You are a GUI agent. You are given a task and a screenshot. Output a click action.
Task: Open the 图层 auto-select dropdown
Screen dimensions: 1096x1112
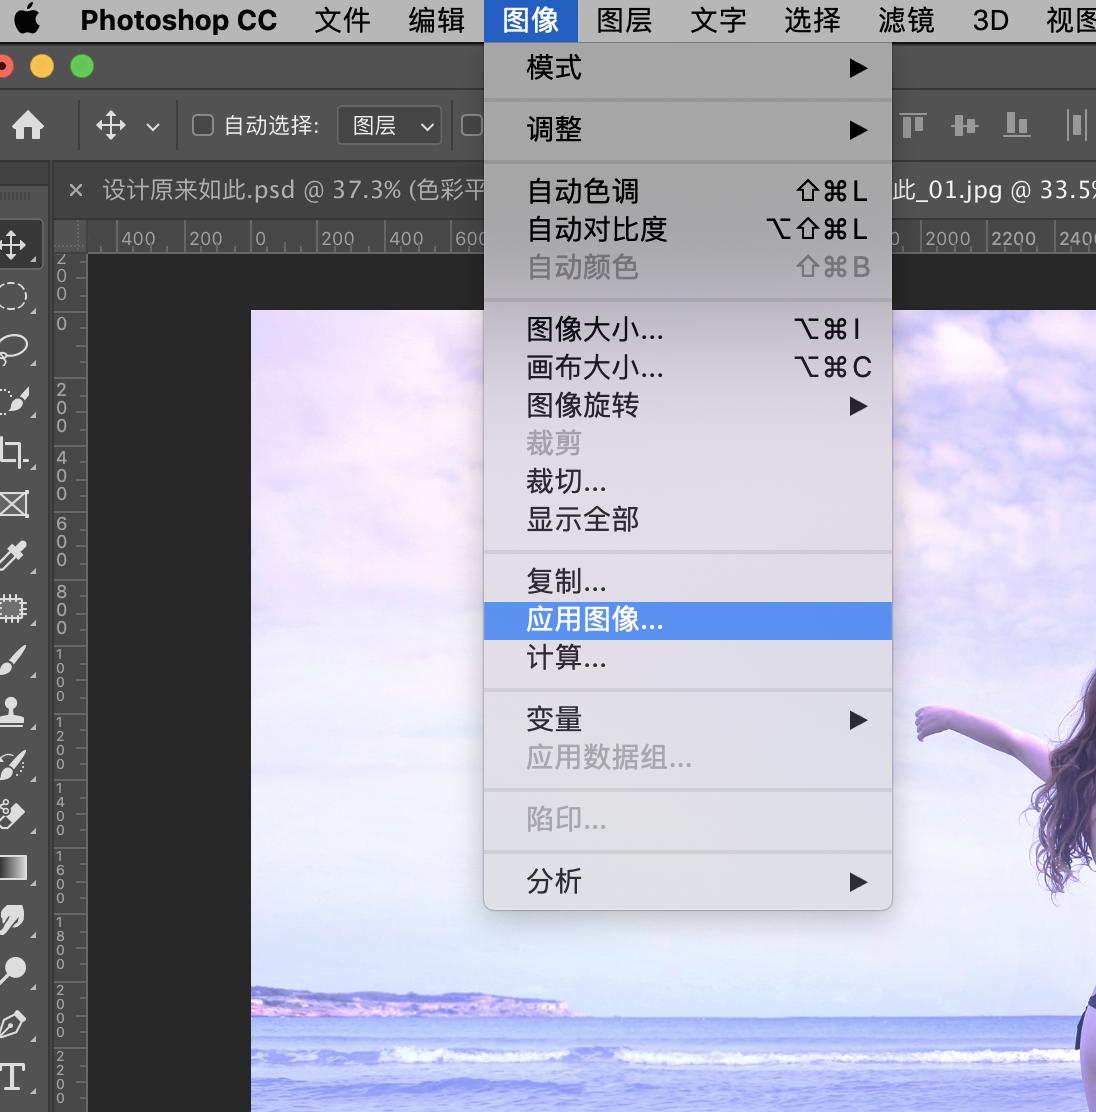point(389,125)
